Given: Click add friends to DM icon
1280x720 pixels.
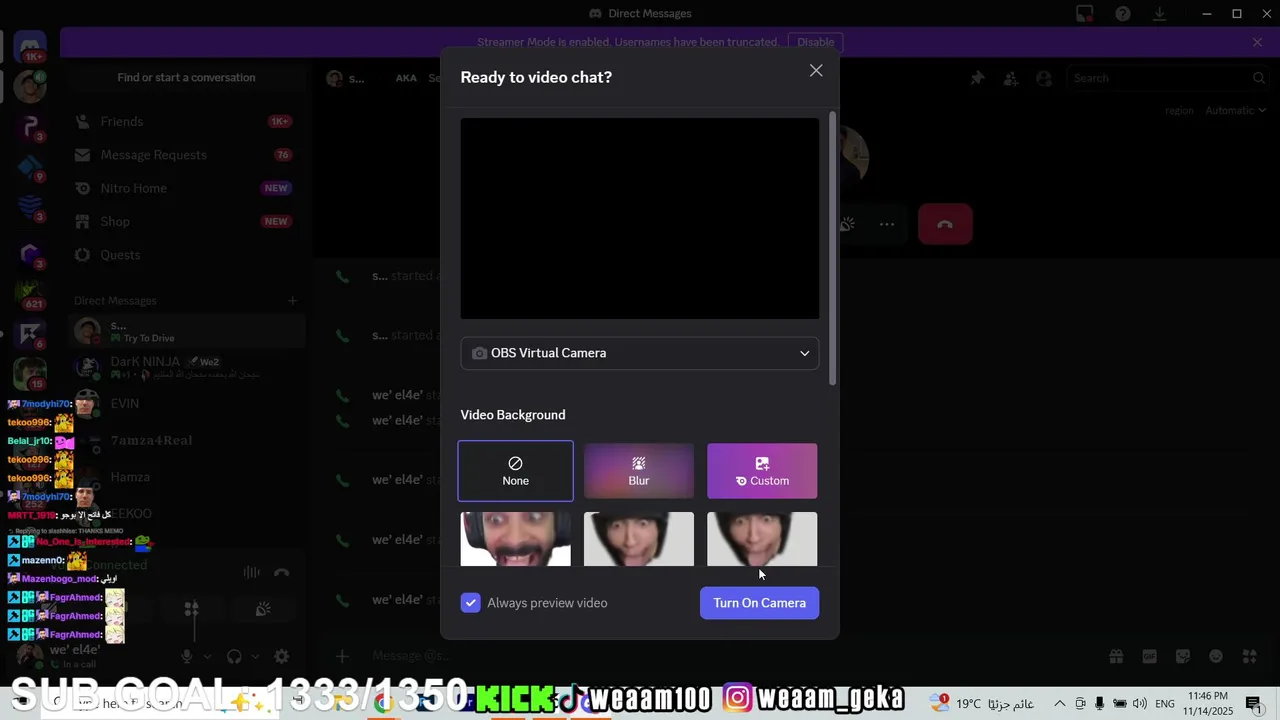Looking at the screenshot, I should pos(1011,78).
